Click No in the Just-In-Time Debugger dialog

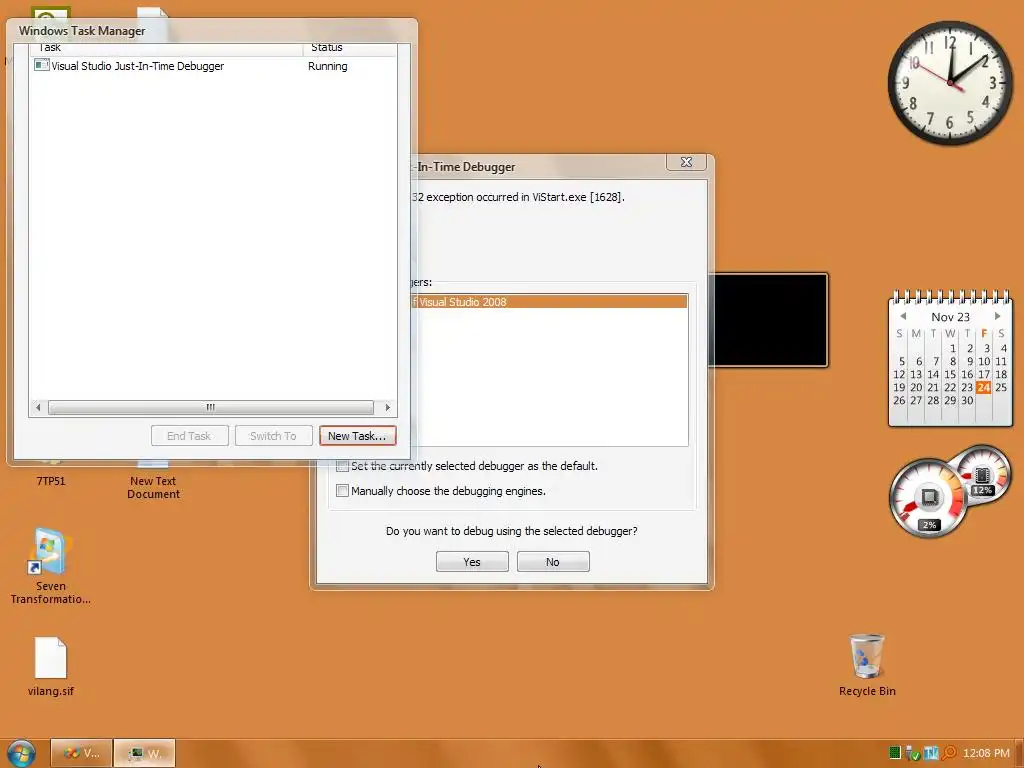(x=553, y=562)
